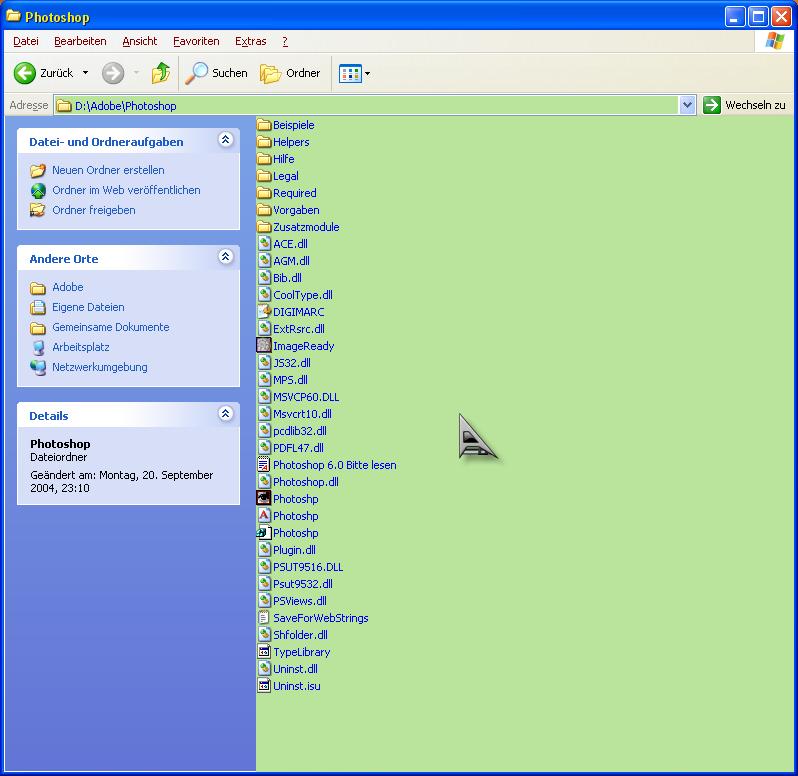798x776 pixels.
Task: Select the ACE.dll file icon
Action: coord(264,243)
